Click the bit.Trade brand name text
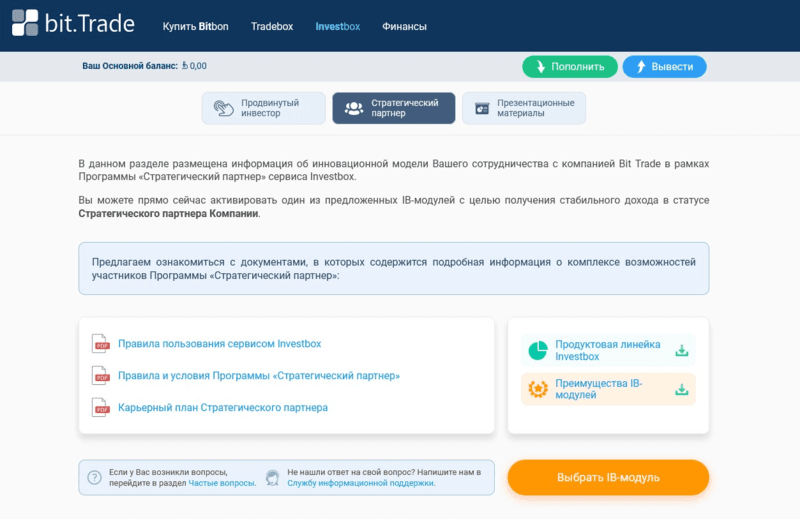800x519 pixels. pyautogui.click(x=90, y=23)
